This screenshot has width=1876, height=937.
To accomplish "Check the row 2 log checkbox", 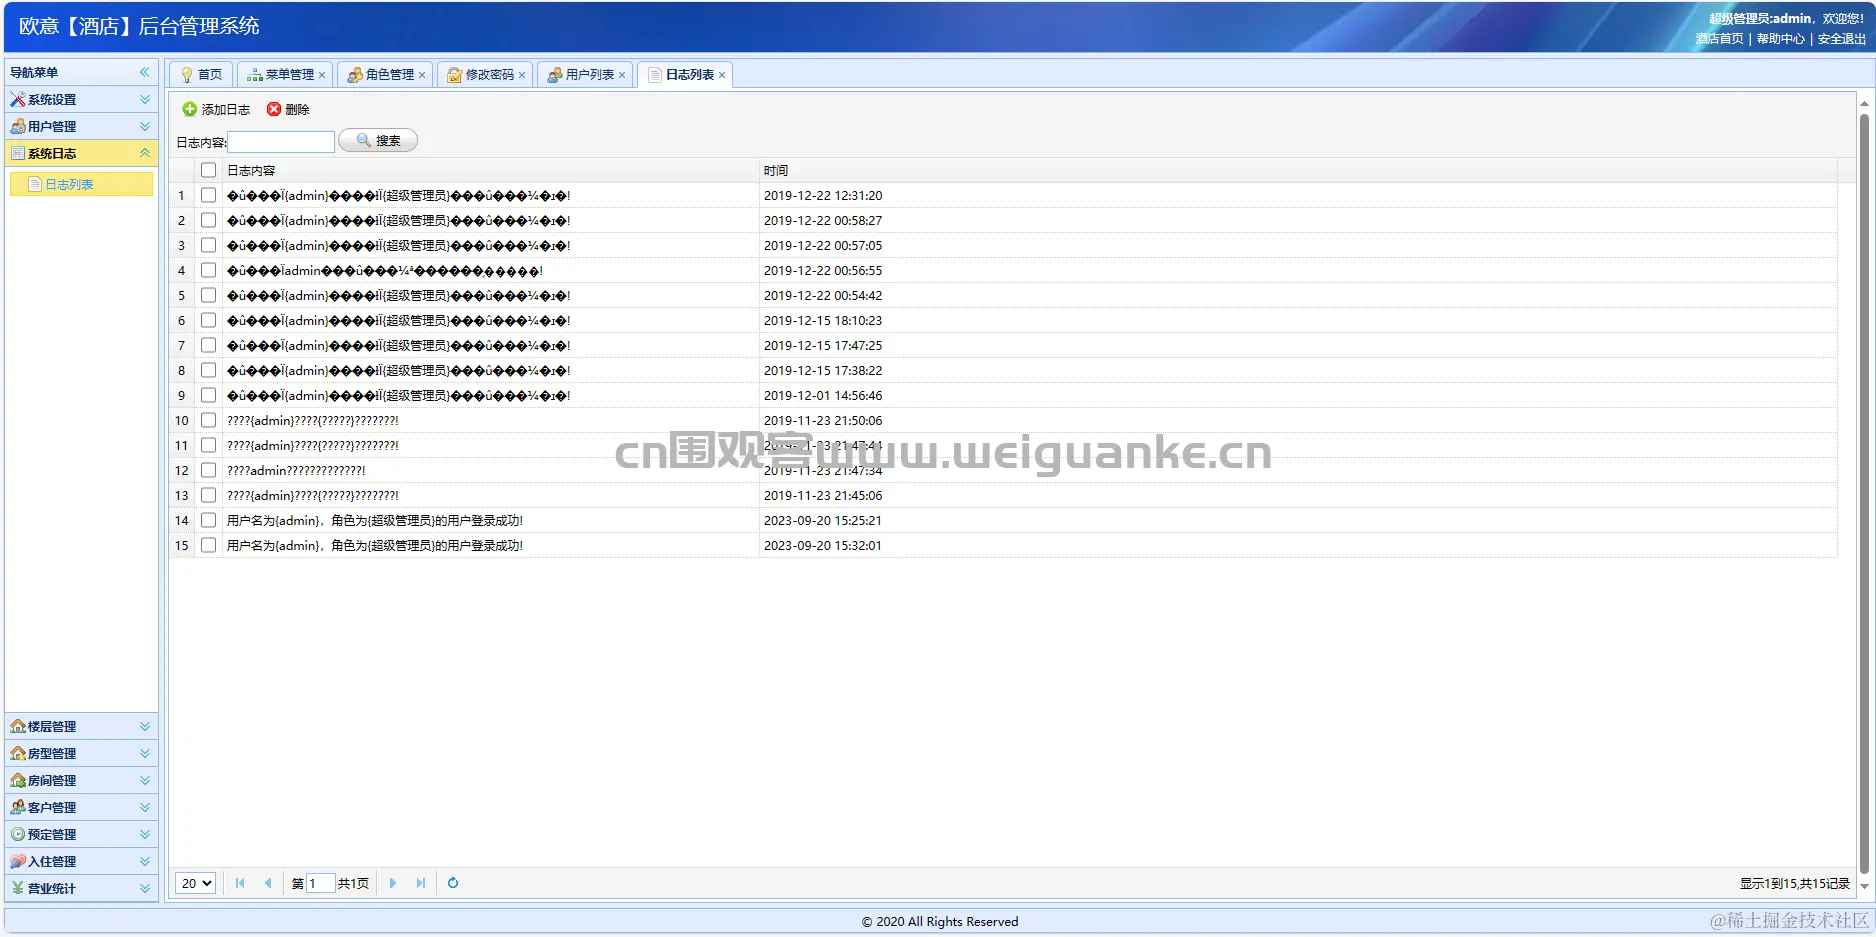I will [x=208, y=220].
